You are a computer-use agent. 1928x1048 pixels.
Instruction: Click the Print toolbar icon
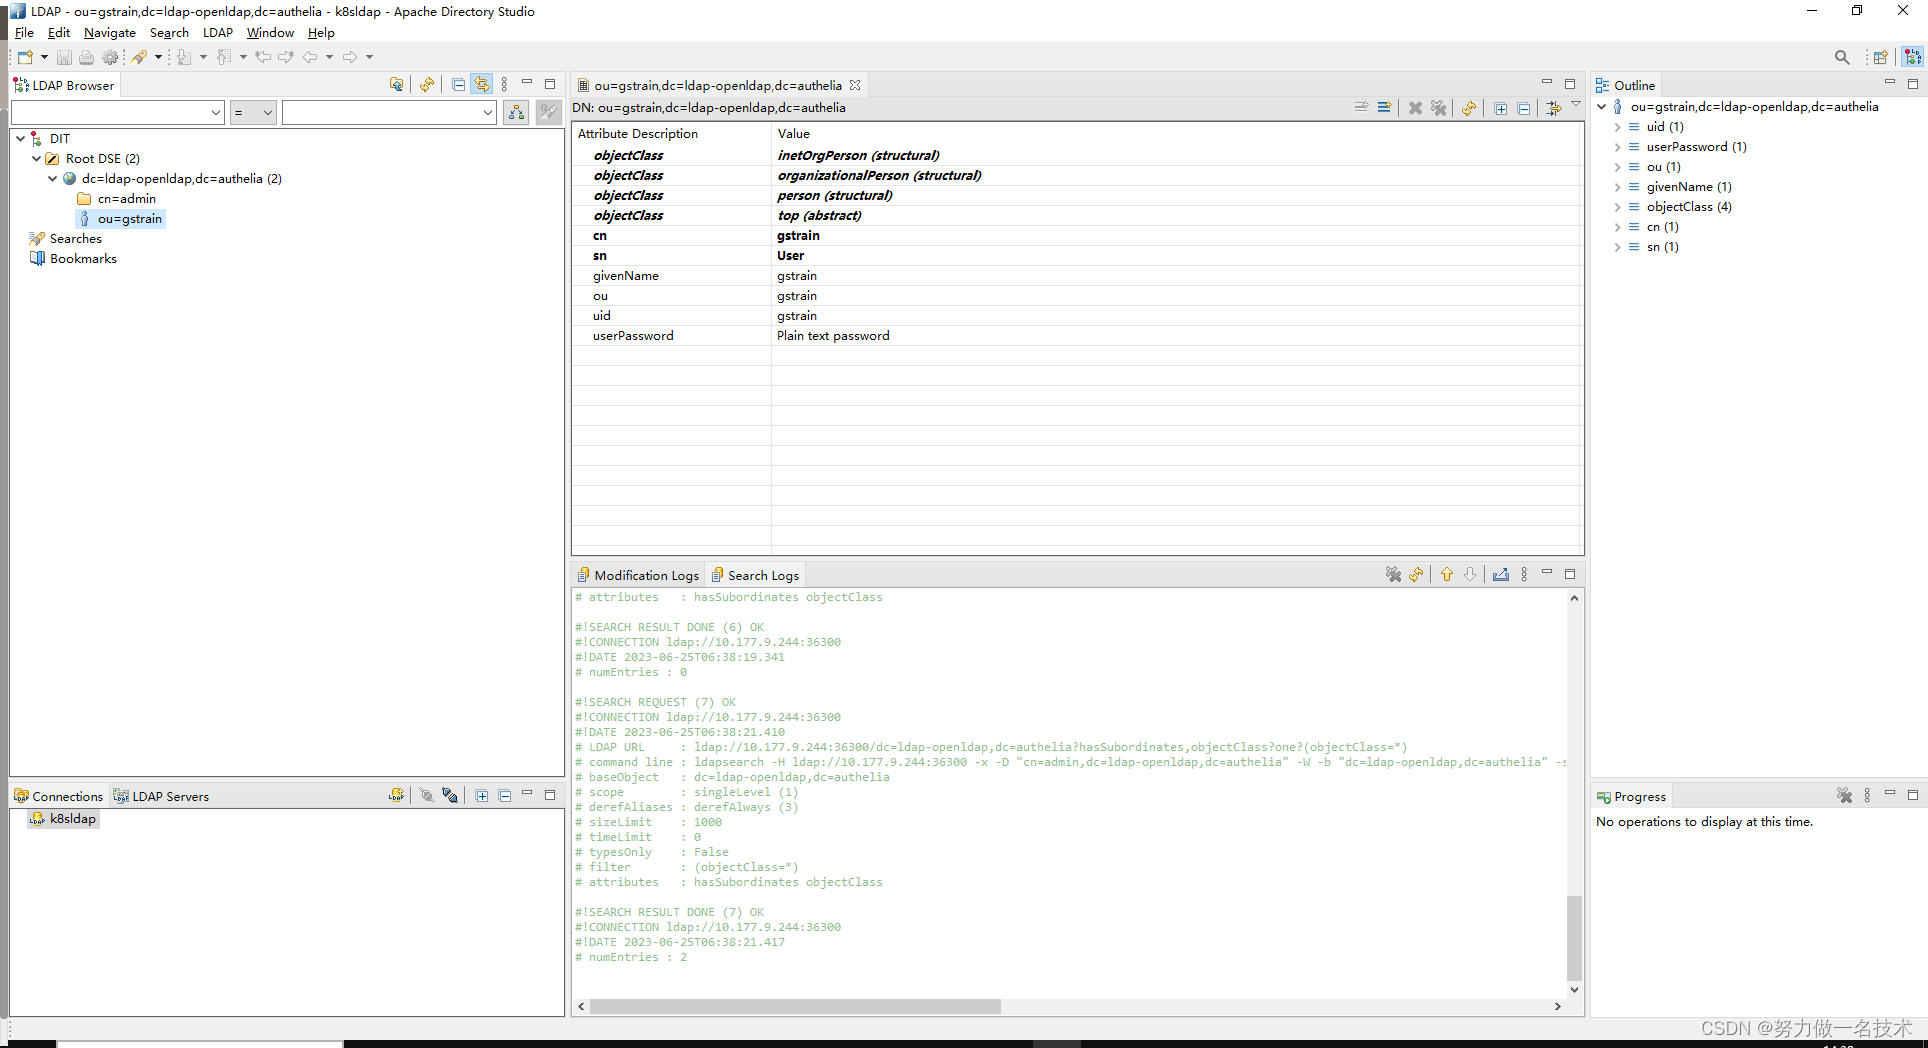[x=87, y=57]
